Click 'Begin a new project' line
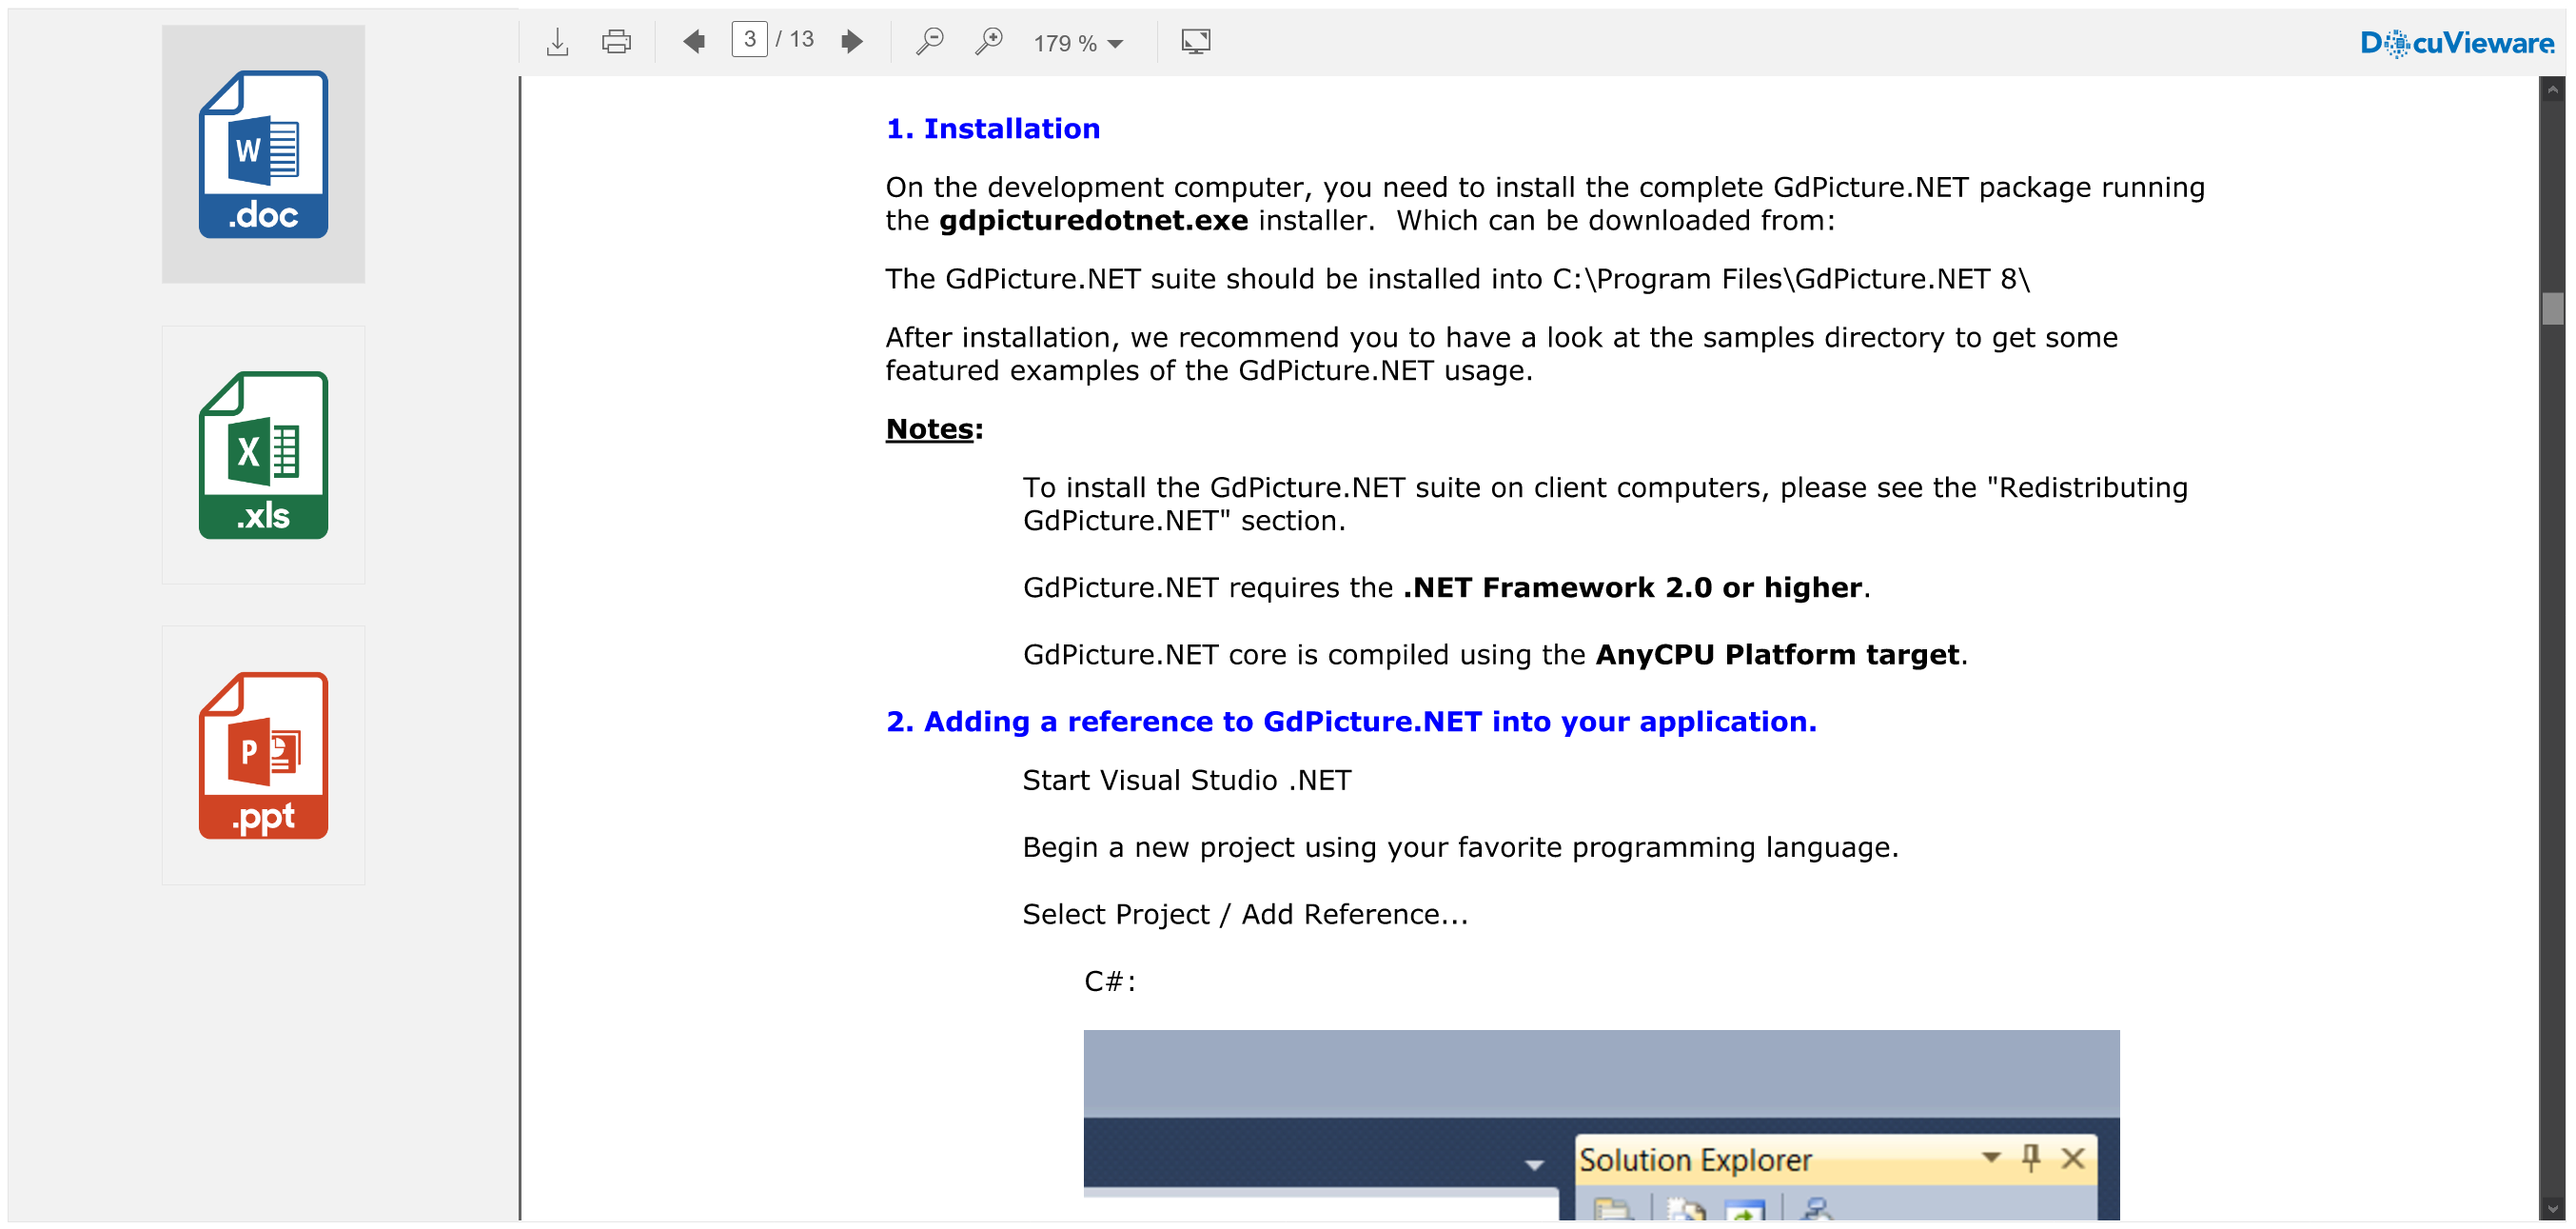2576x1229 pixels. point(1460,848)
